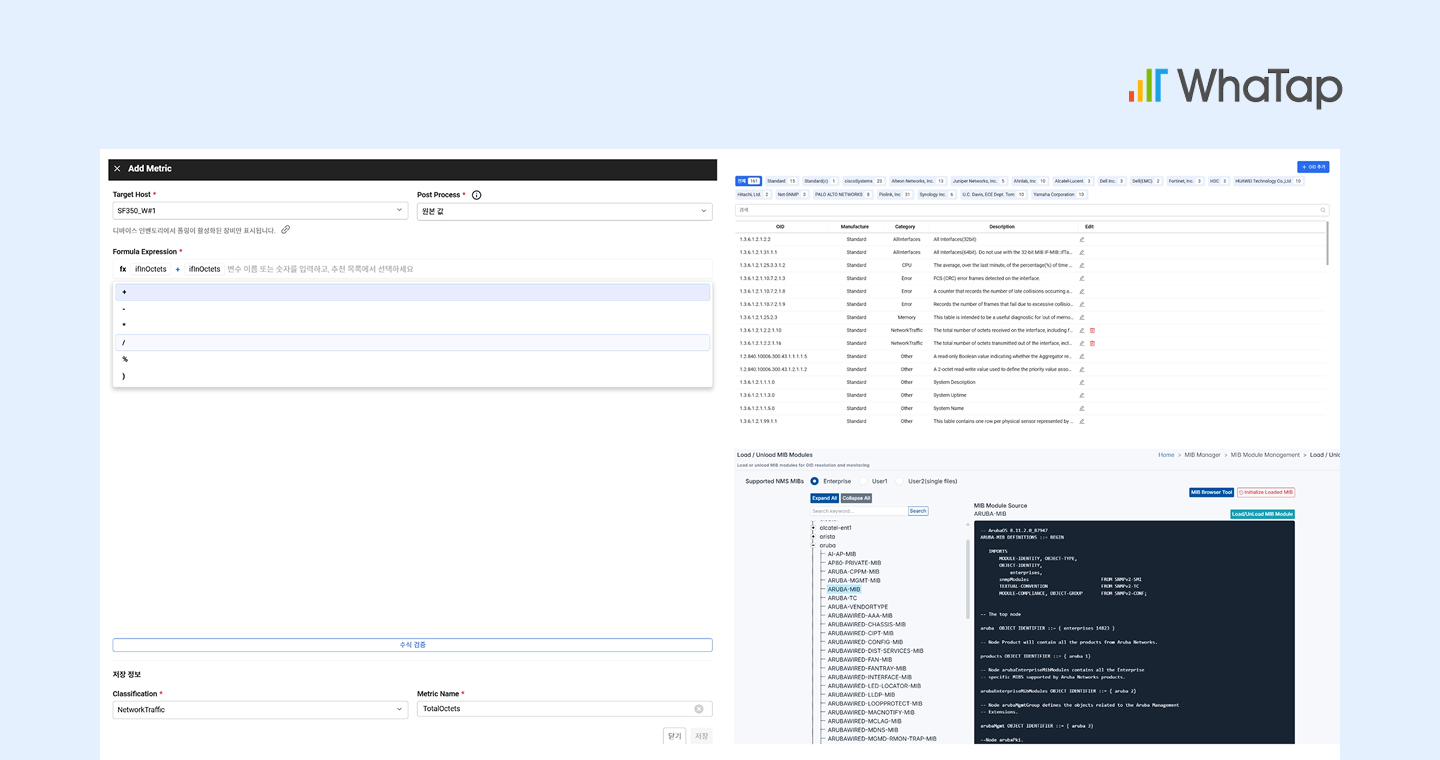Click the Expand All button
This screenshot has height=760, width=1440.
click(824, 498)
